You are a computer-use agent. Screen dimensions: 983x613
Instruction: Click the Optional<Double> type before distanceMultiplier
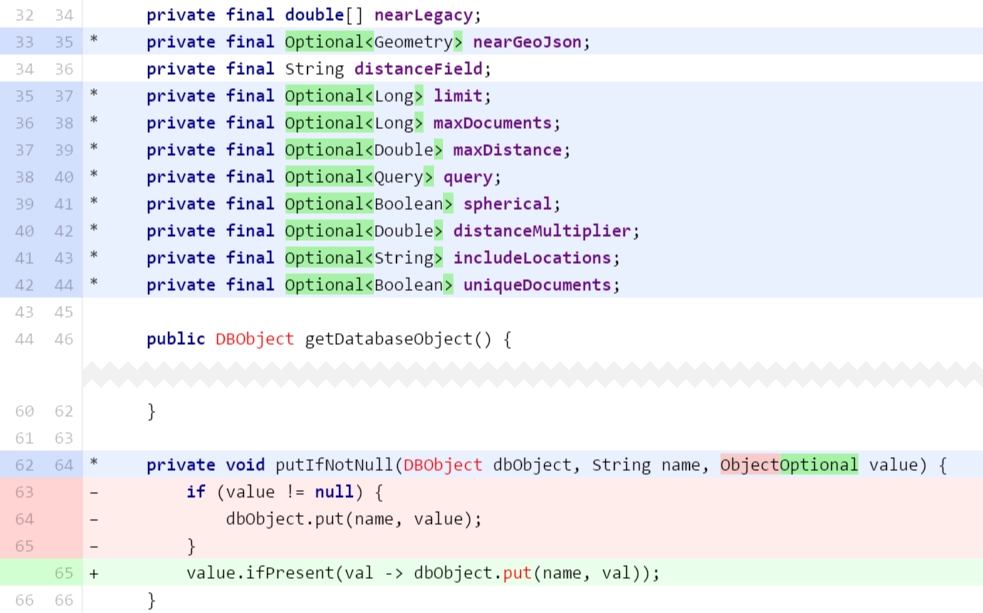[364, 231]
